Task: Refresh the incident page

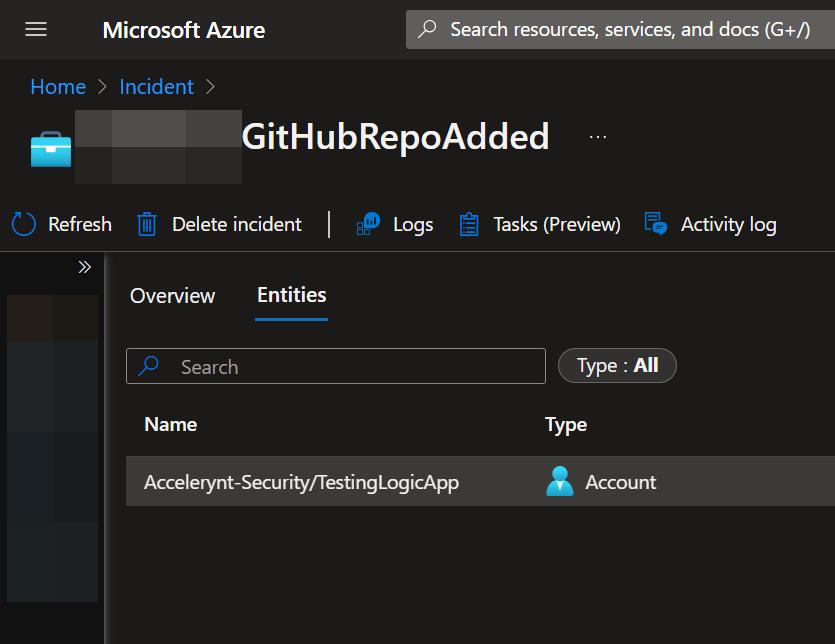Action: coord(62,224)
